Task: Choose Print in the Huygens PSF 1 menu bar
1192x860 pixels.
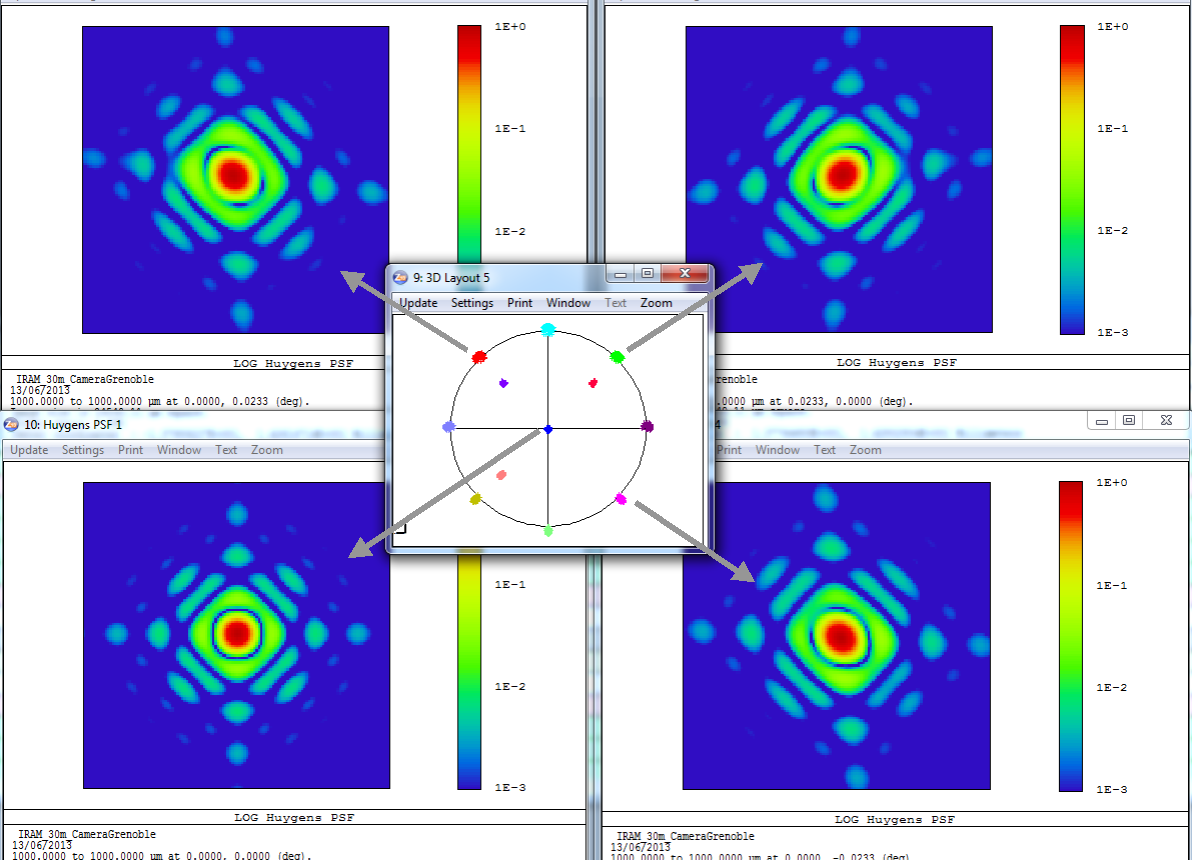Action: pyautogui.click(x=131, y=450)
